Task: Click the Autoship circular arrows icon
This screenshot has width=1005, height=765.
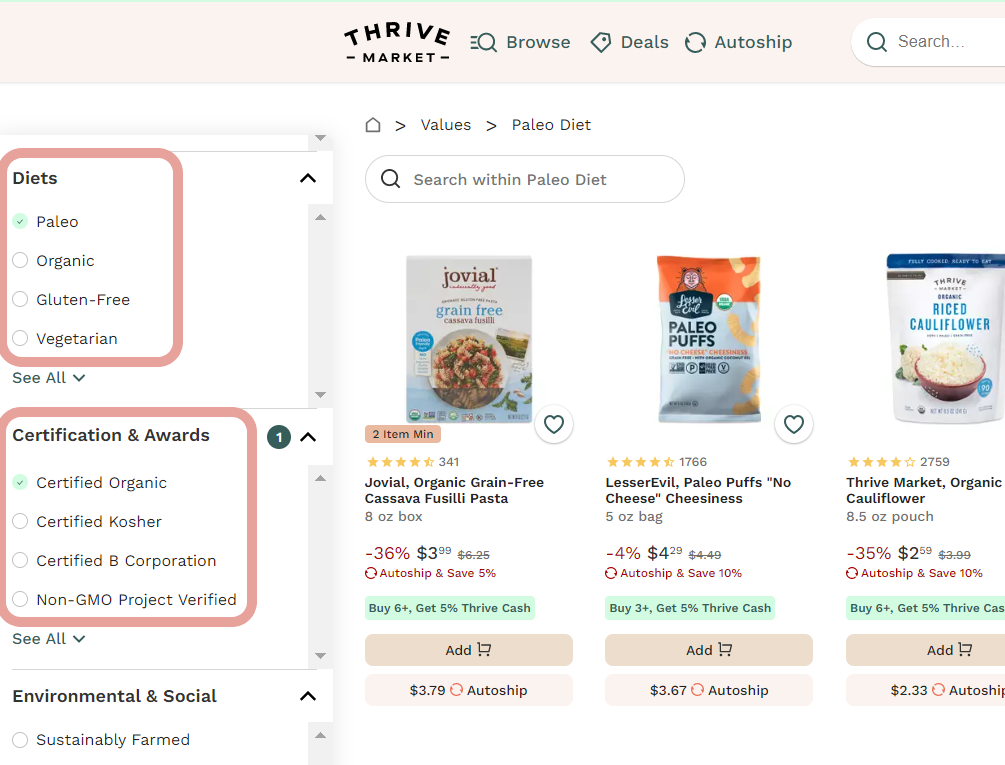Action: [695, 42]
